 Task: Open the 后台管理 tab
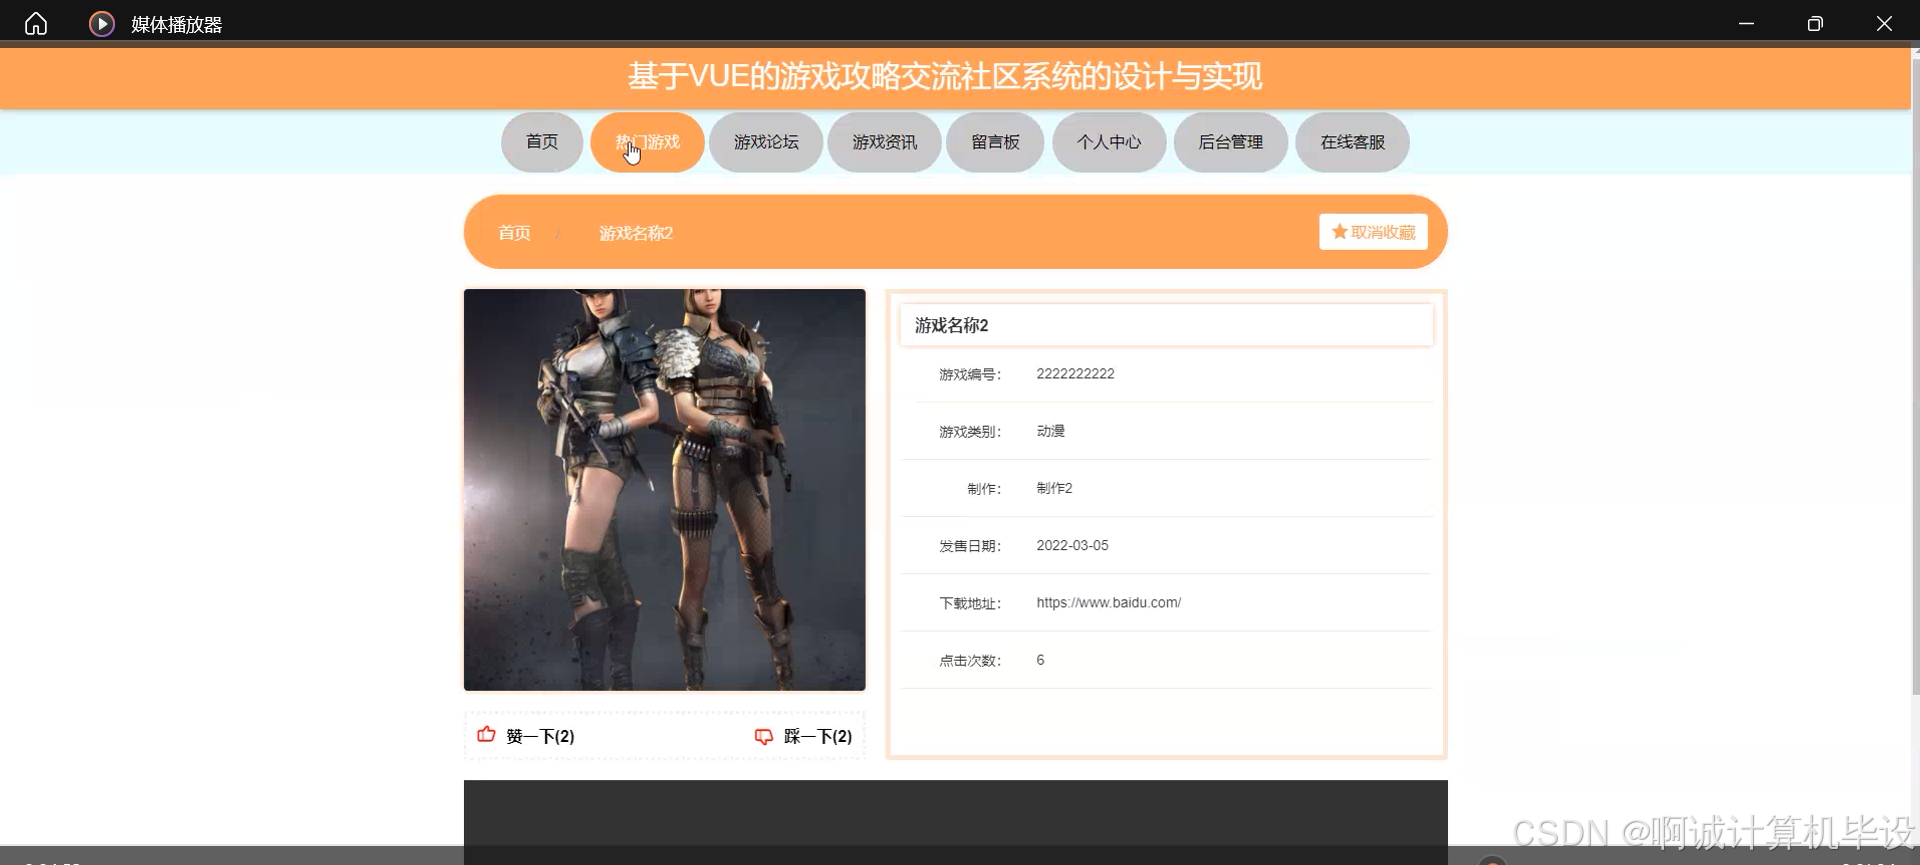(1231, 142)
